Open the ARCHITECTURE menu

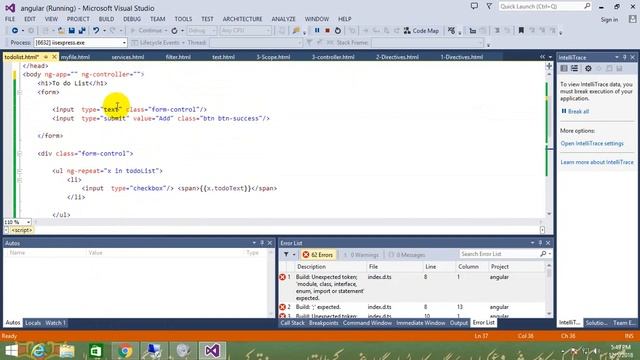pos(242,19)
